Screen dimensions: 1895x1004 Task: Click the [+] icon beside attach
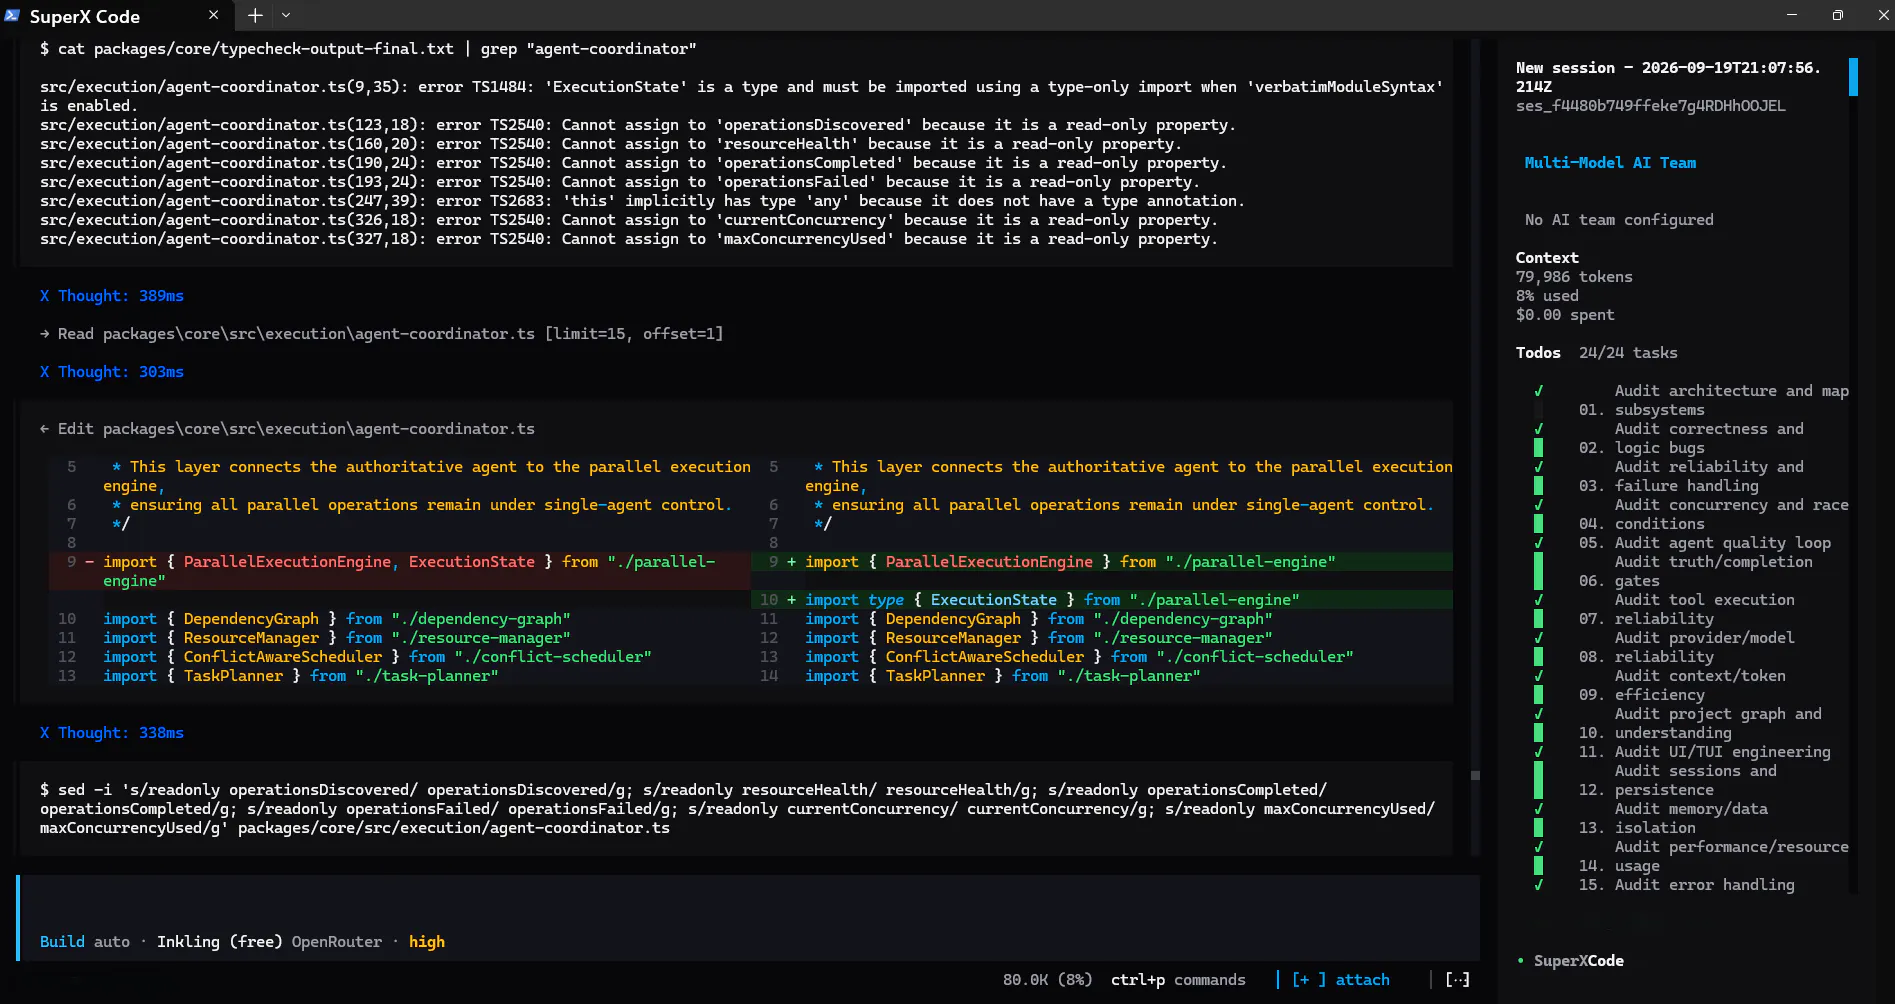[1309, 980]
